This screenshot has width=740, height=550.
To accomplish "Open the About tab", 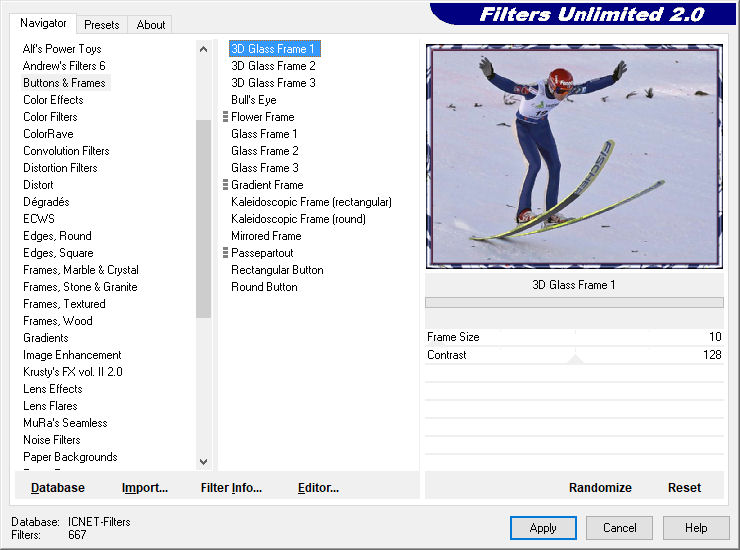I will click(151, 25).
